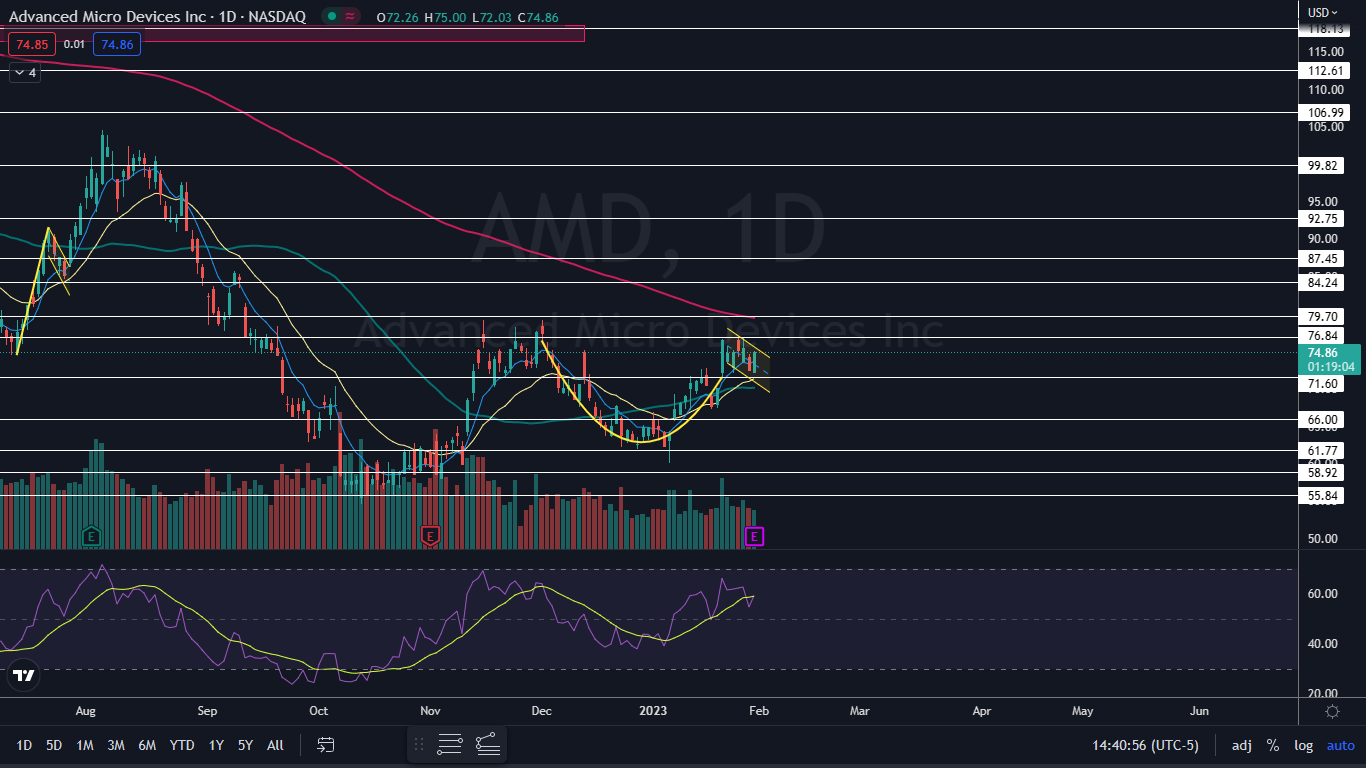
Task: Select the All time range
Action: coord(276,745)
